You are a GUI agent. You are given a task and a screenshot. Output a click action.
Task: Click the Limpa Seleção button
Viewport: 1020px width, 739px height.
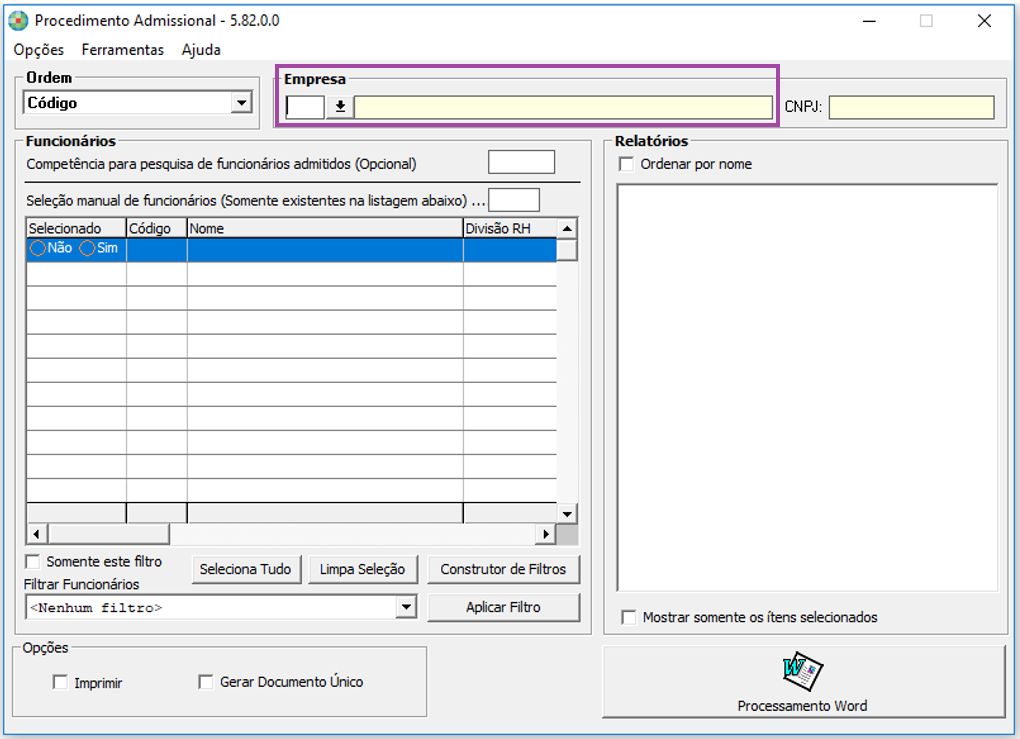point(362,569)
